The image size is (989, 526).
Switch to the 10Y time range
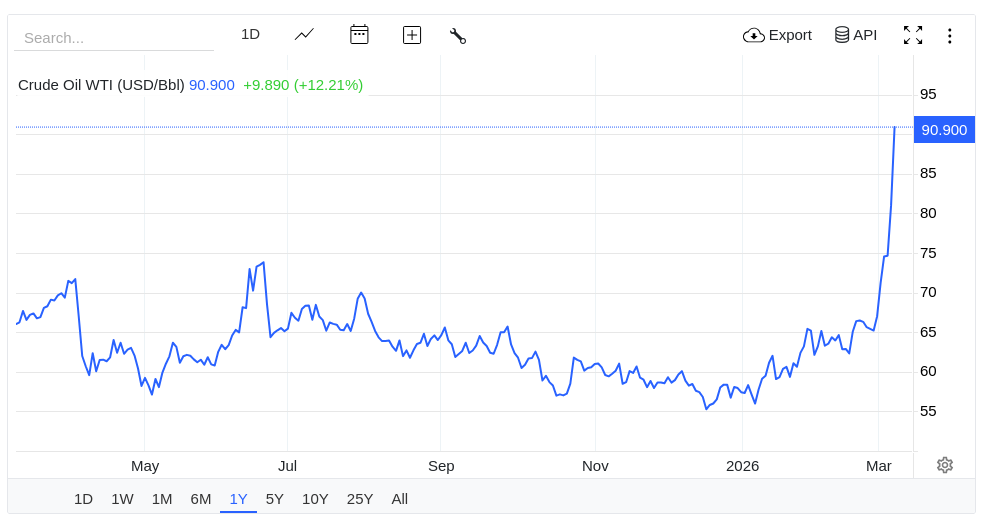coord(315,500)
